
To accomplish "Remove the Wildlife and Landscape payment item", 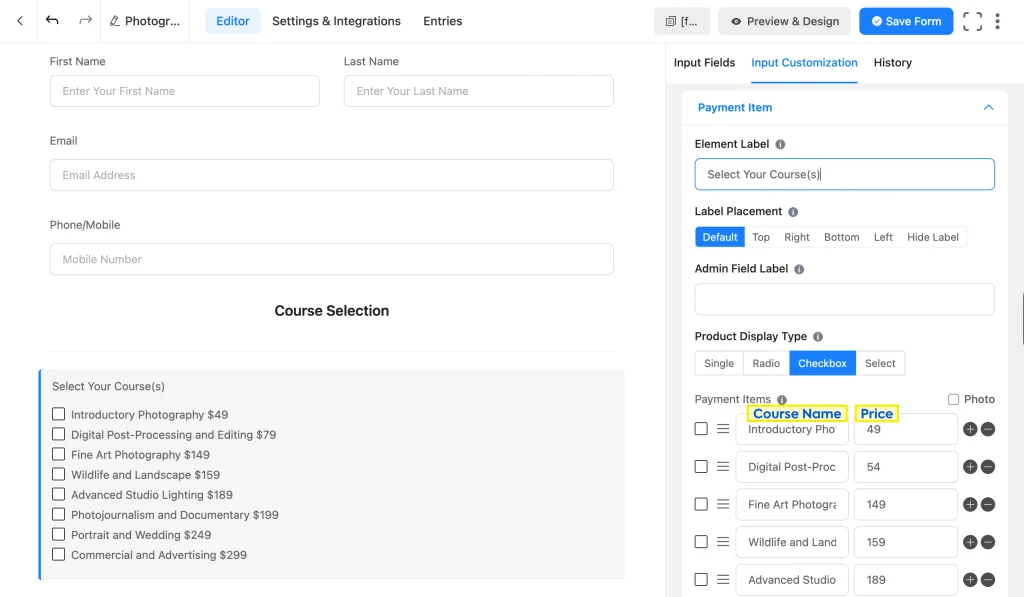I will [987, 542].
